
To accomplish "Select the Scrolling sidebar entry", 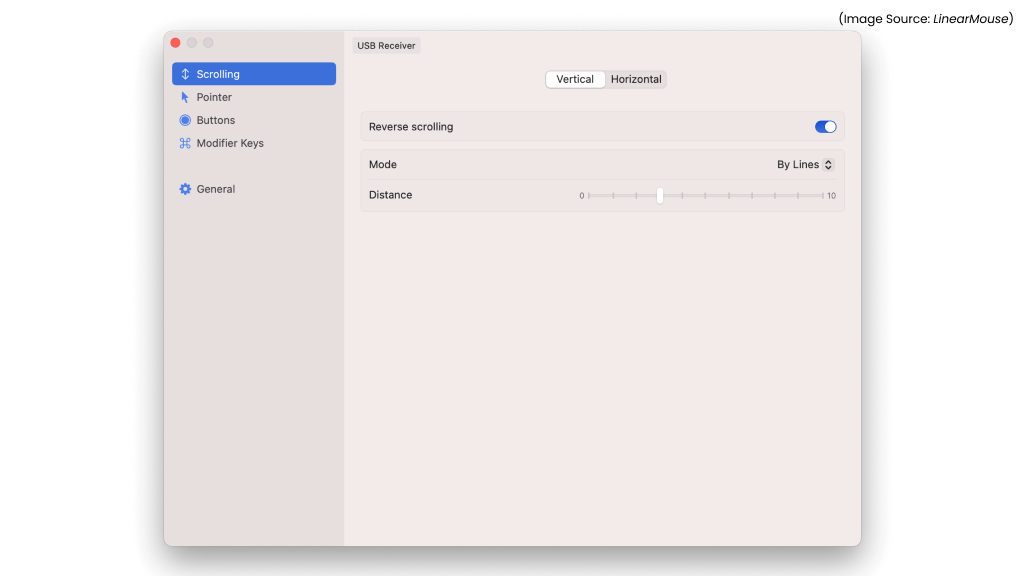I will pos(218,74).
